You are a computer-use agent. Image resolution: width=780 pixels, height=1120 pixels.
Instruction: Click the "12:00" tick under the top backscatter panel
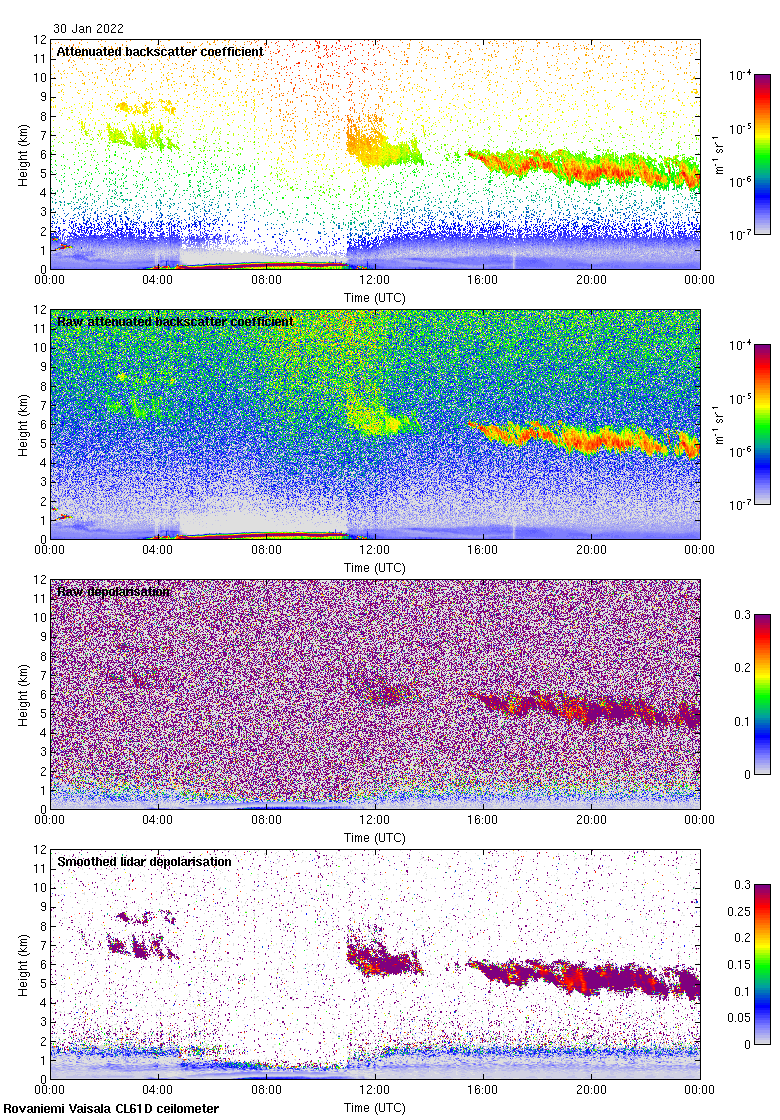click(374, 280)
